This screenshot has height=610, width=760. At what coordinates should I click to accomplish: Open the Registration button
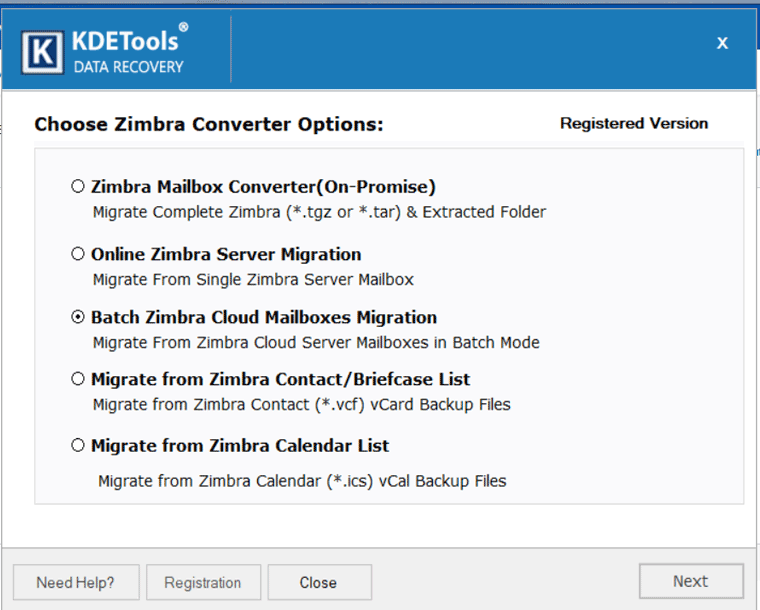point(203,582)
